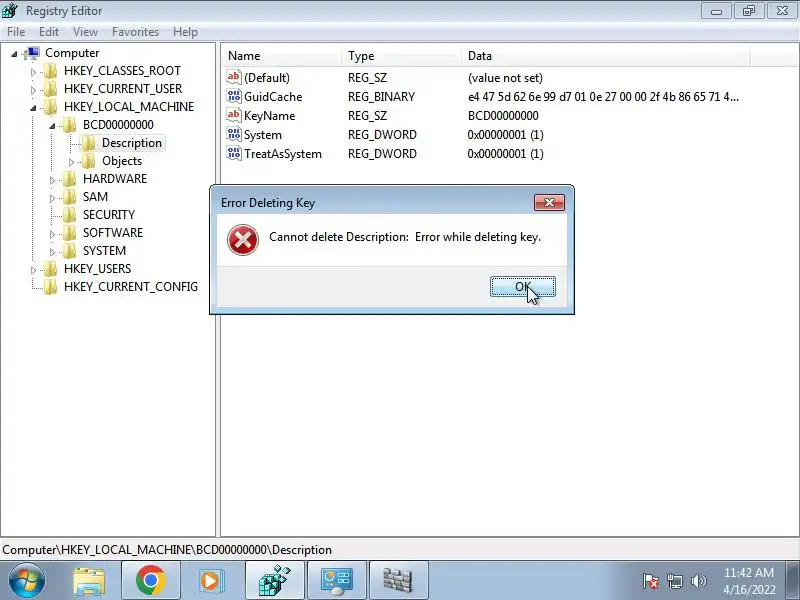This screenshot has width=800, height=600.
Task: Click the status bar registry path
Action: pos(167,549)
